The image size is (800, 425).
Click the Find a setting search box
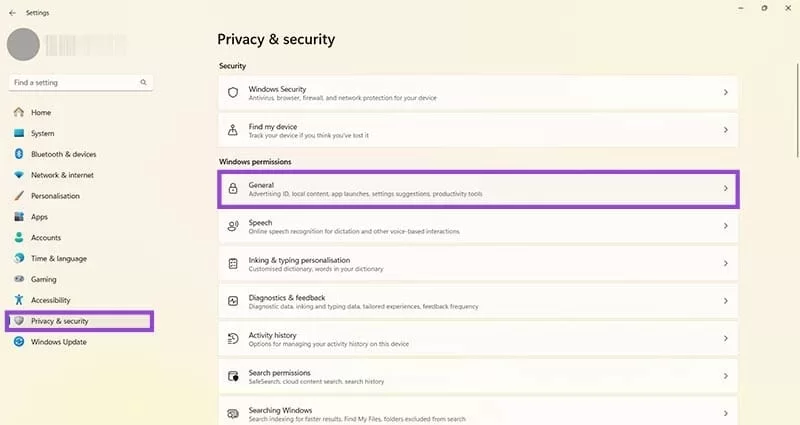click(75, 83)
